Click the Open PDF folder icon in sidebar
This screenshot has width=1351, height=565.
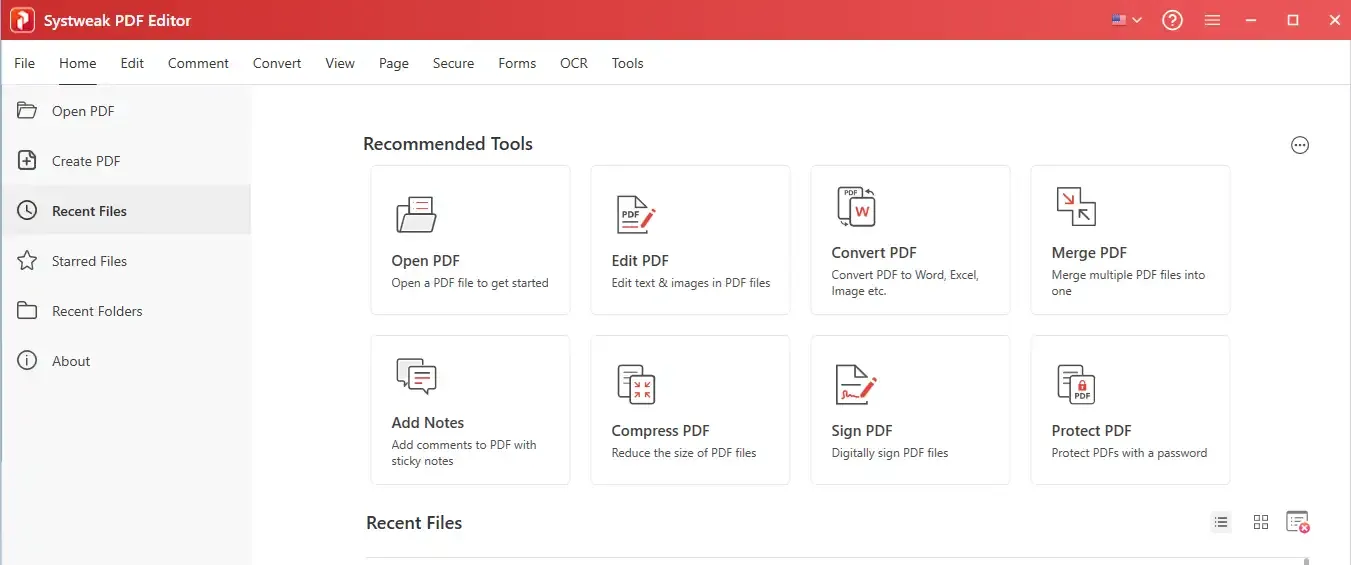click(x=27, y=110)
